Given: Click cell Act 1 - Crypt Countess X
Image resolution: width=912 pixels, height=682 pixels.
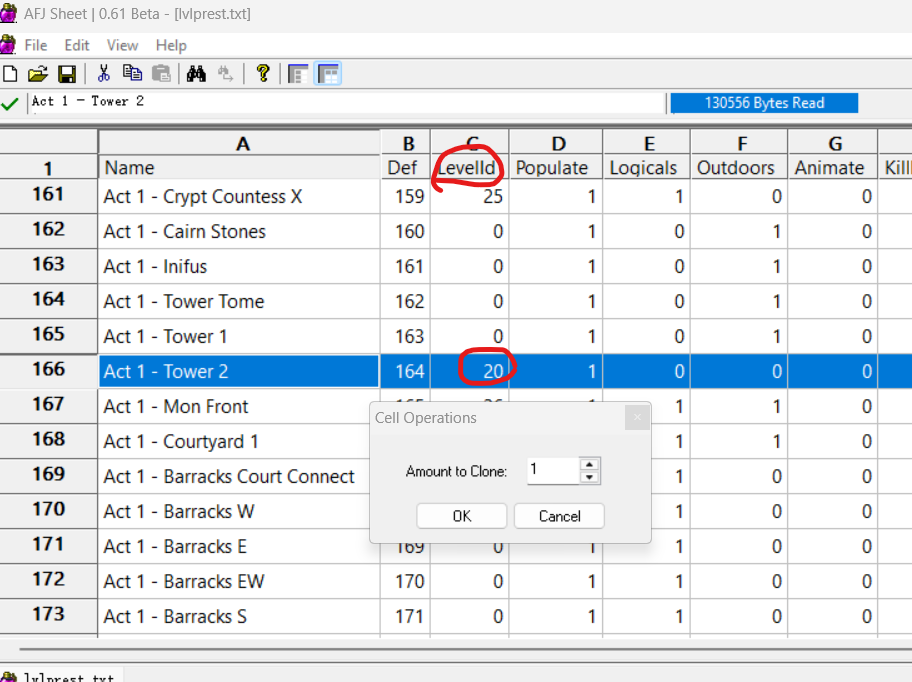Looking at the screenshot, I should 240,197.
